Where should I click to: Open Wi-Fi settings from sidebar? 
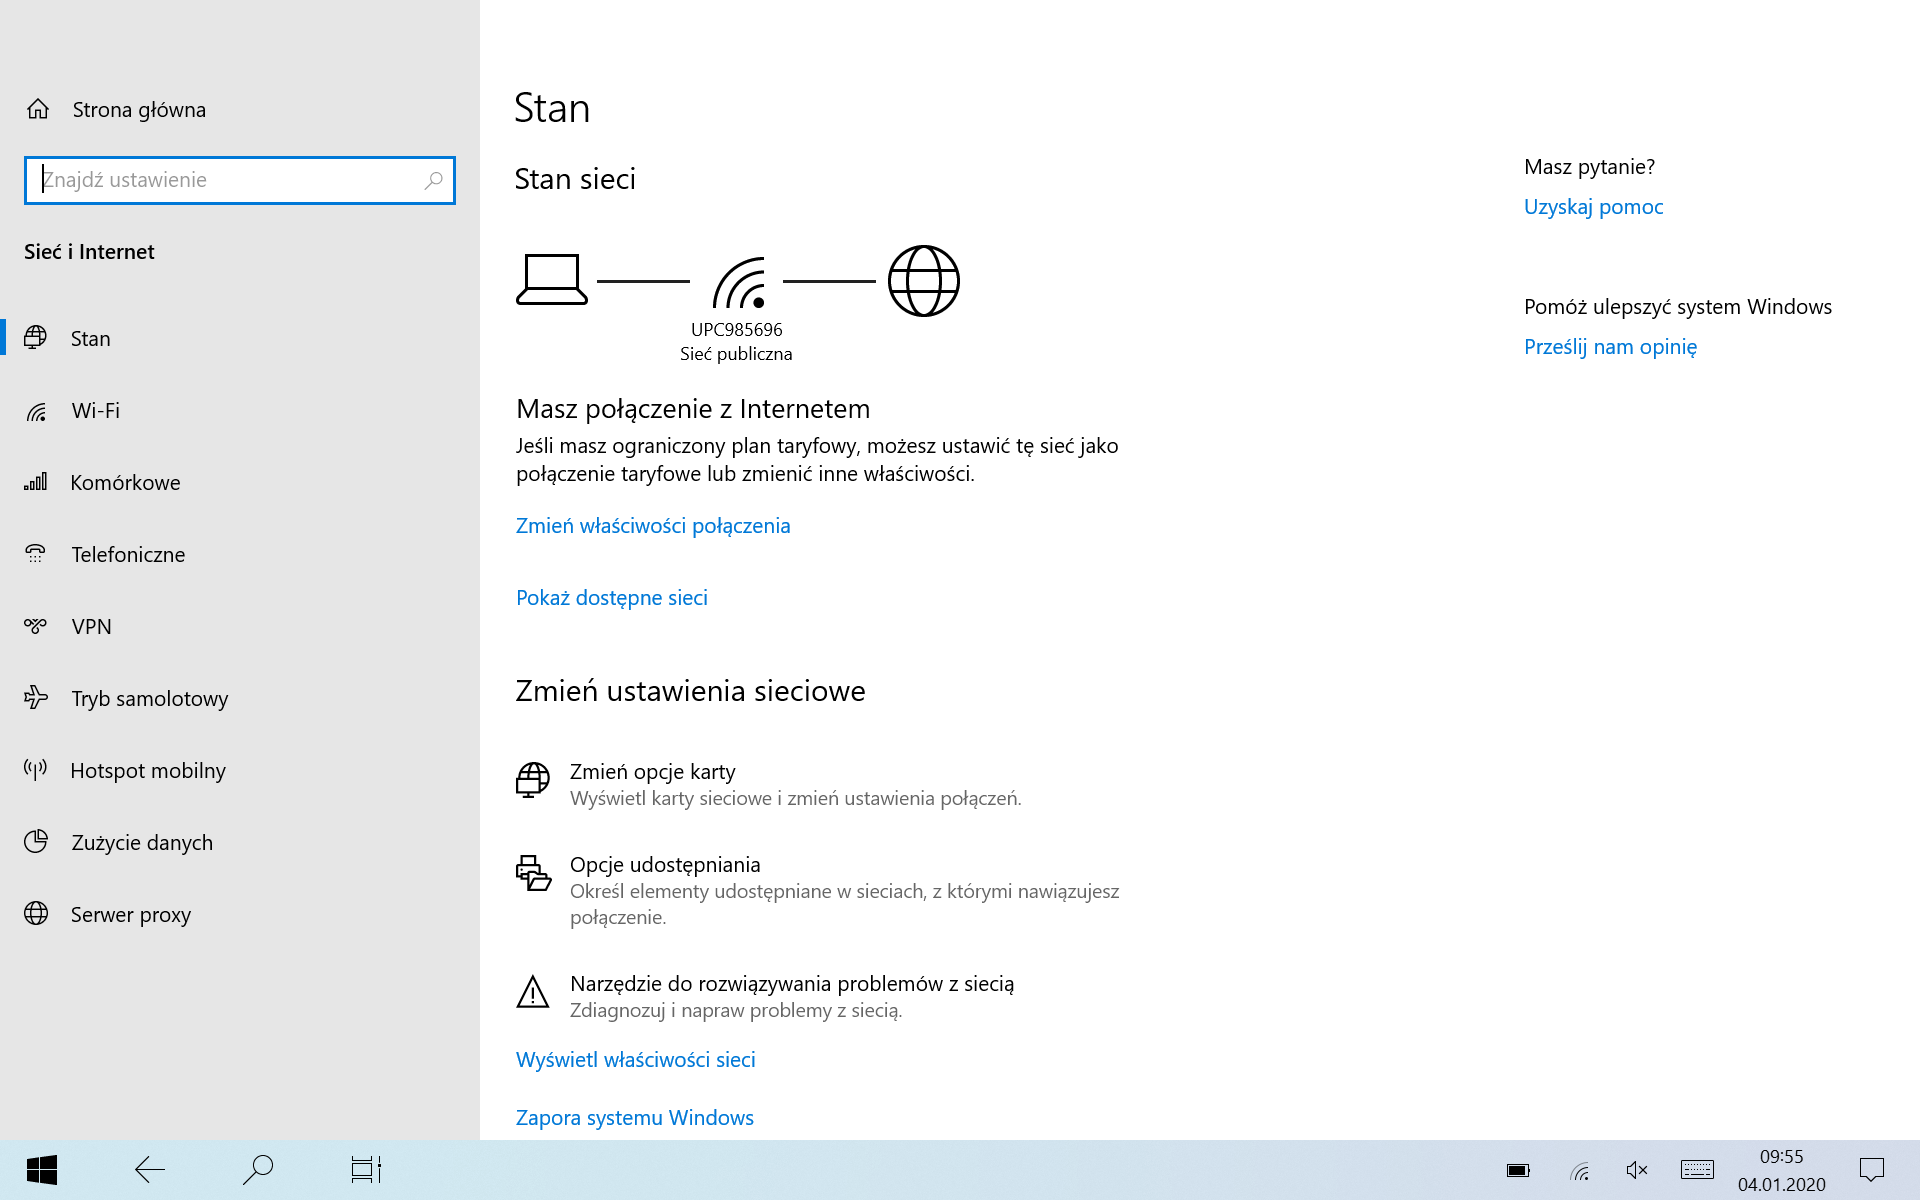[x=95, y=411]
